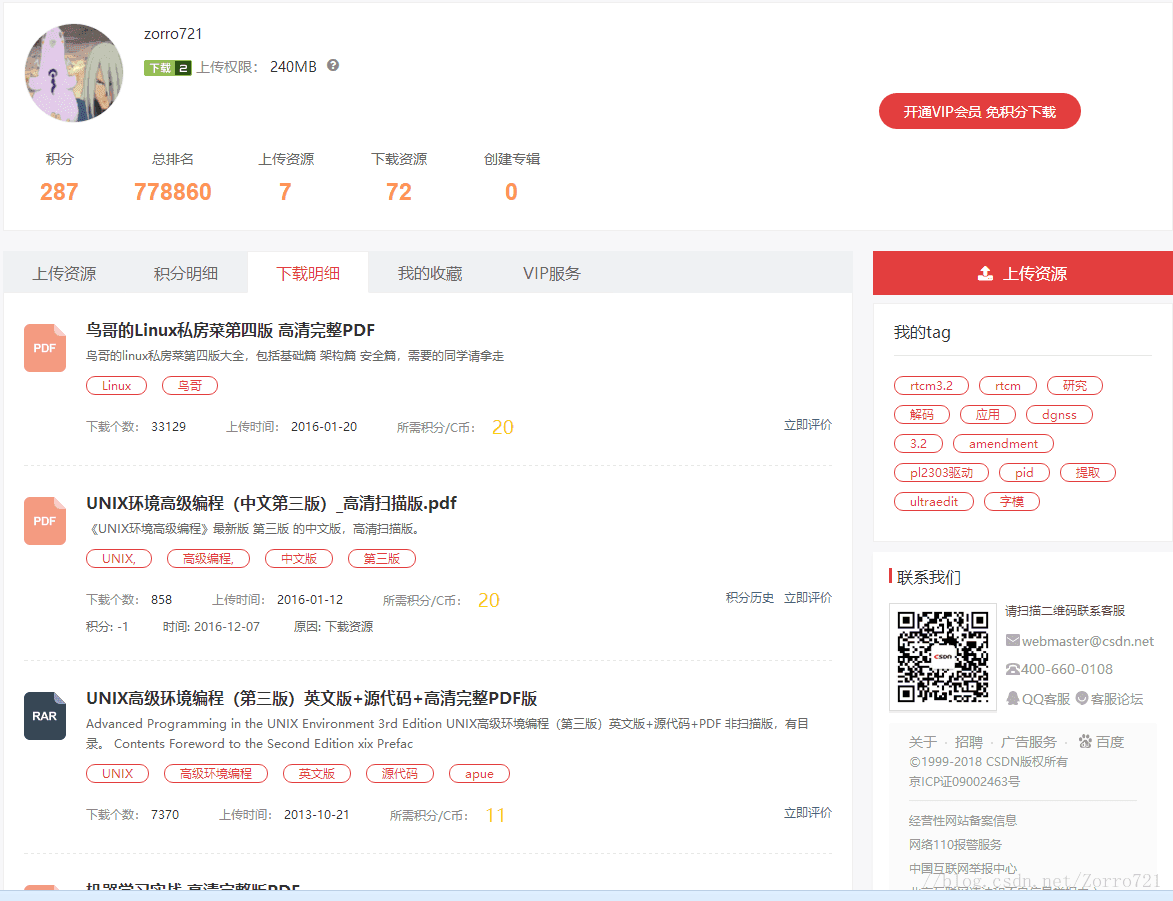The image size is (1173, 901).
Task: Click the 招聘 footer link
Action: [969, 742]
